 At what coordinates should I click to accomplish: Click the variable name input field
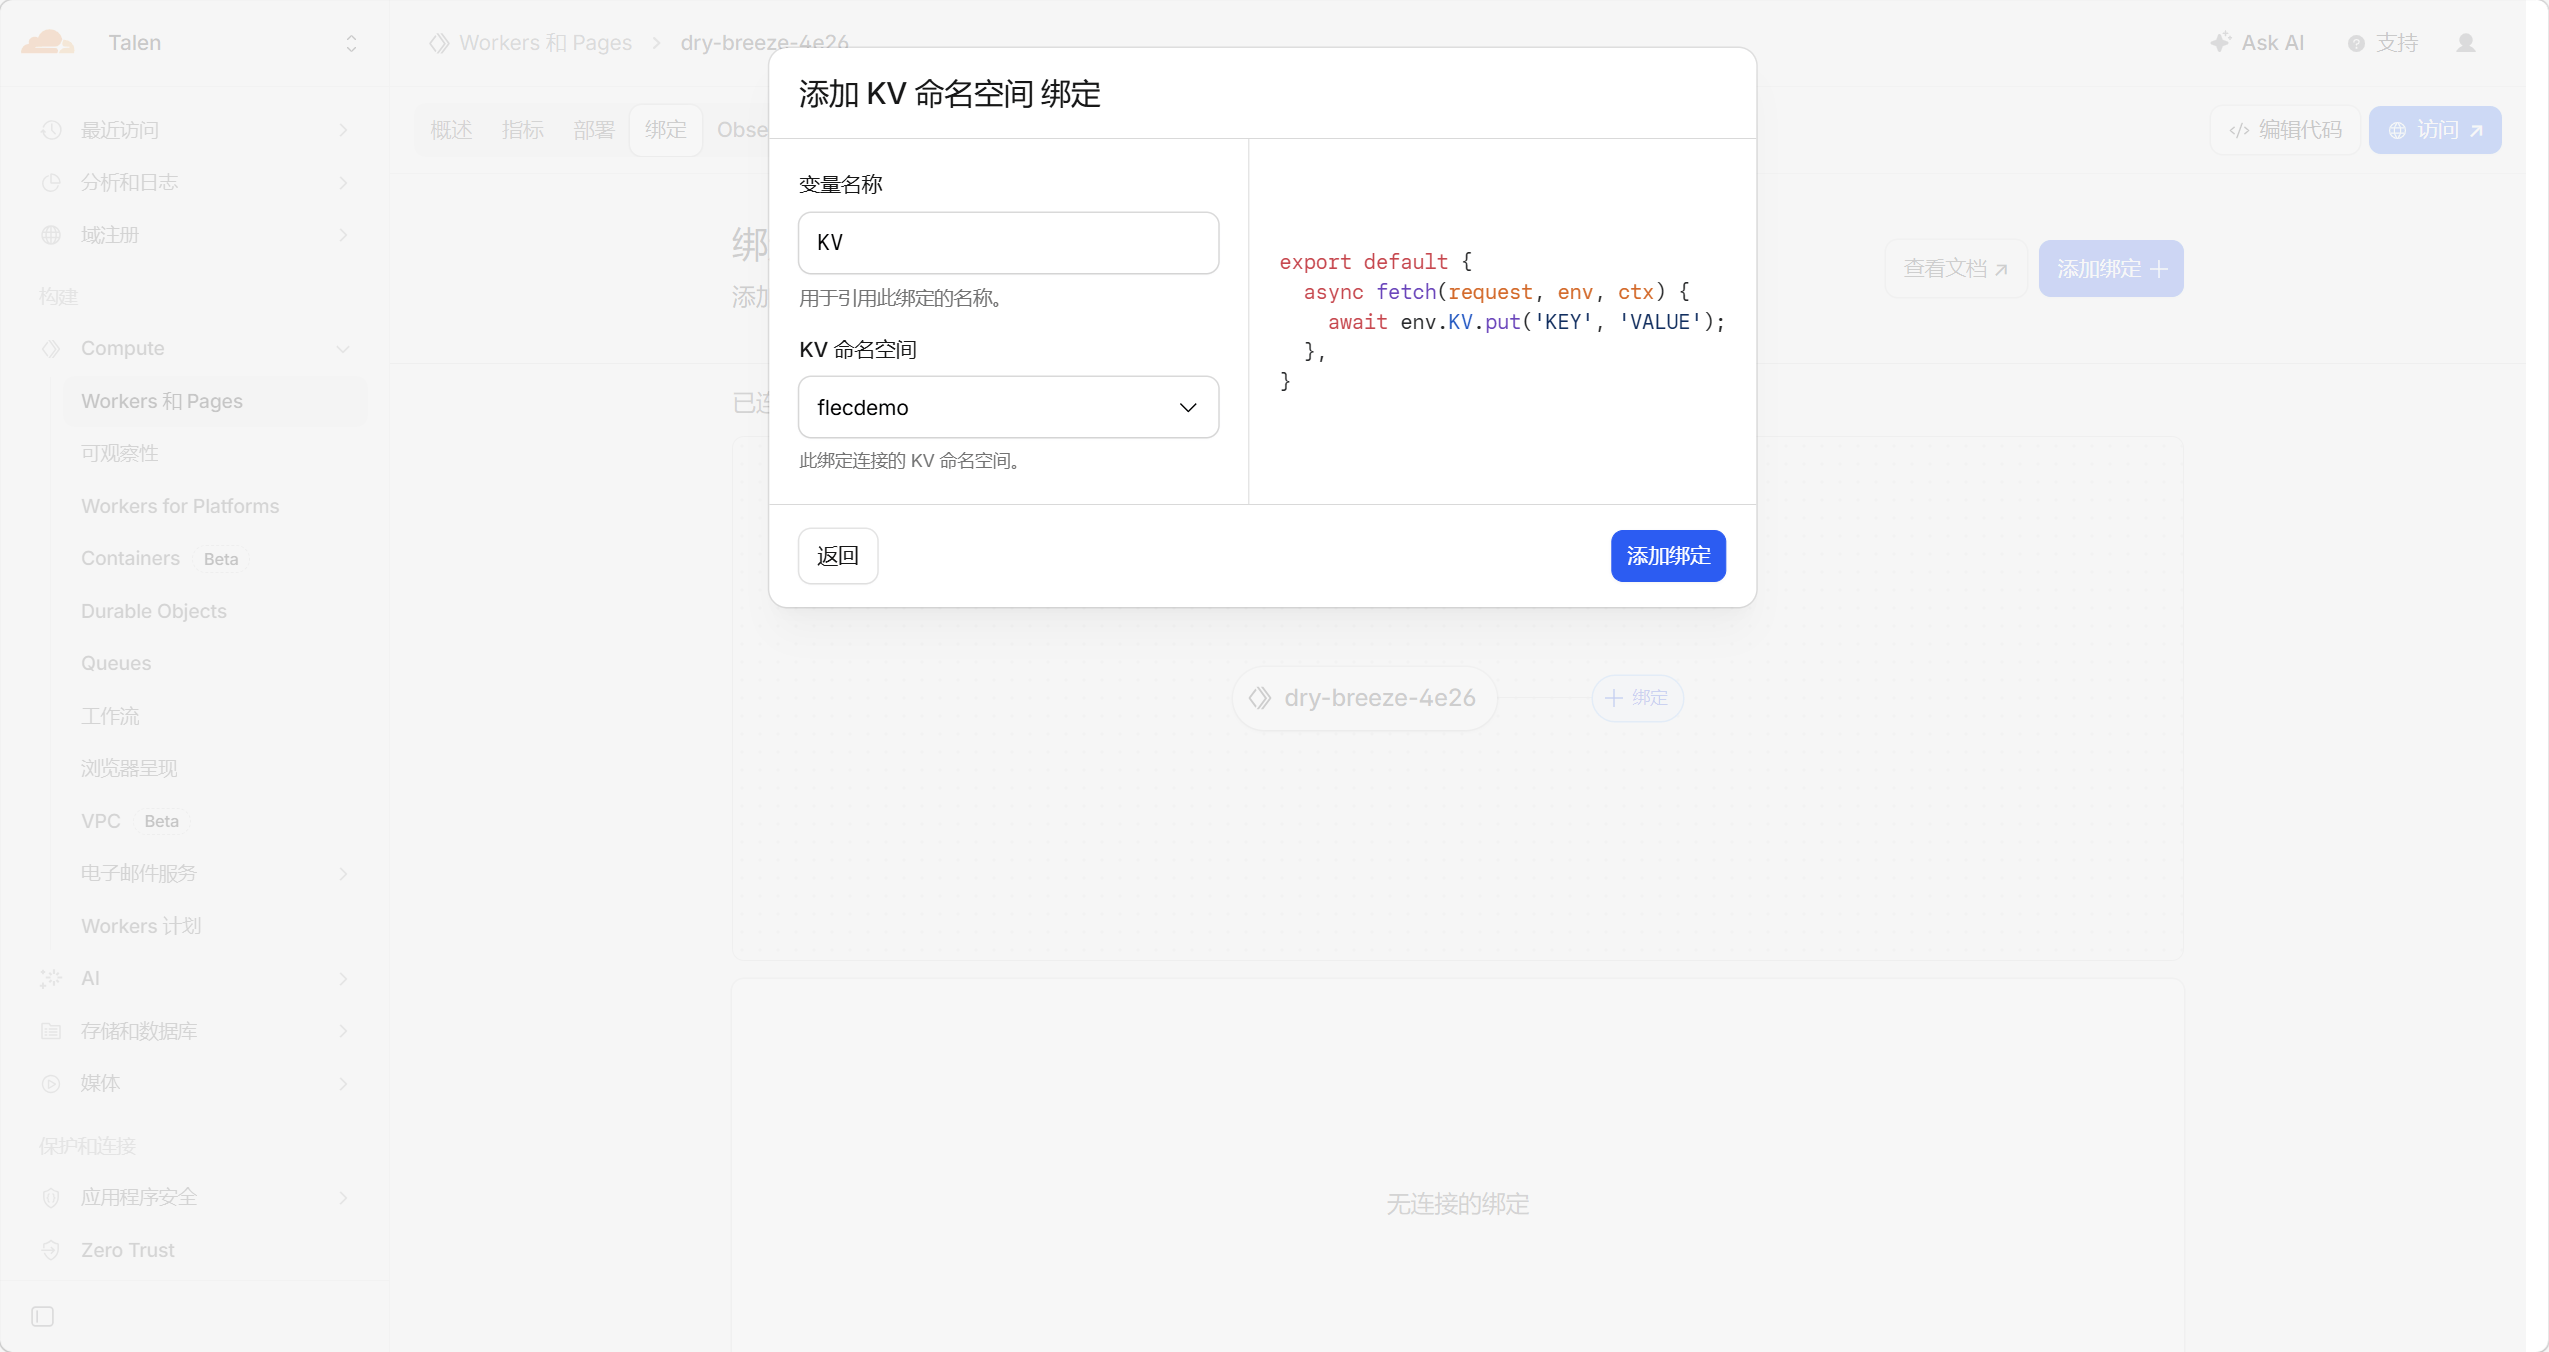[x=1008, y=243]
